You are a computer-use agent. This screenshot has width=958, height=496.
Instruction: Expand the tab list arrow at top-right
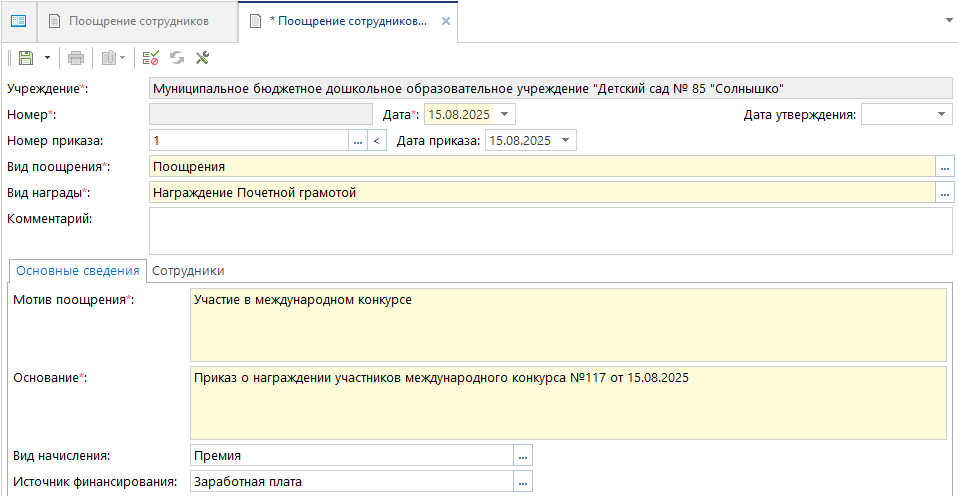pos(946,20)
